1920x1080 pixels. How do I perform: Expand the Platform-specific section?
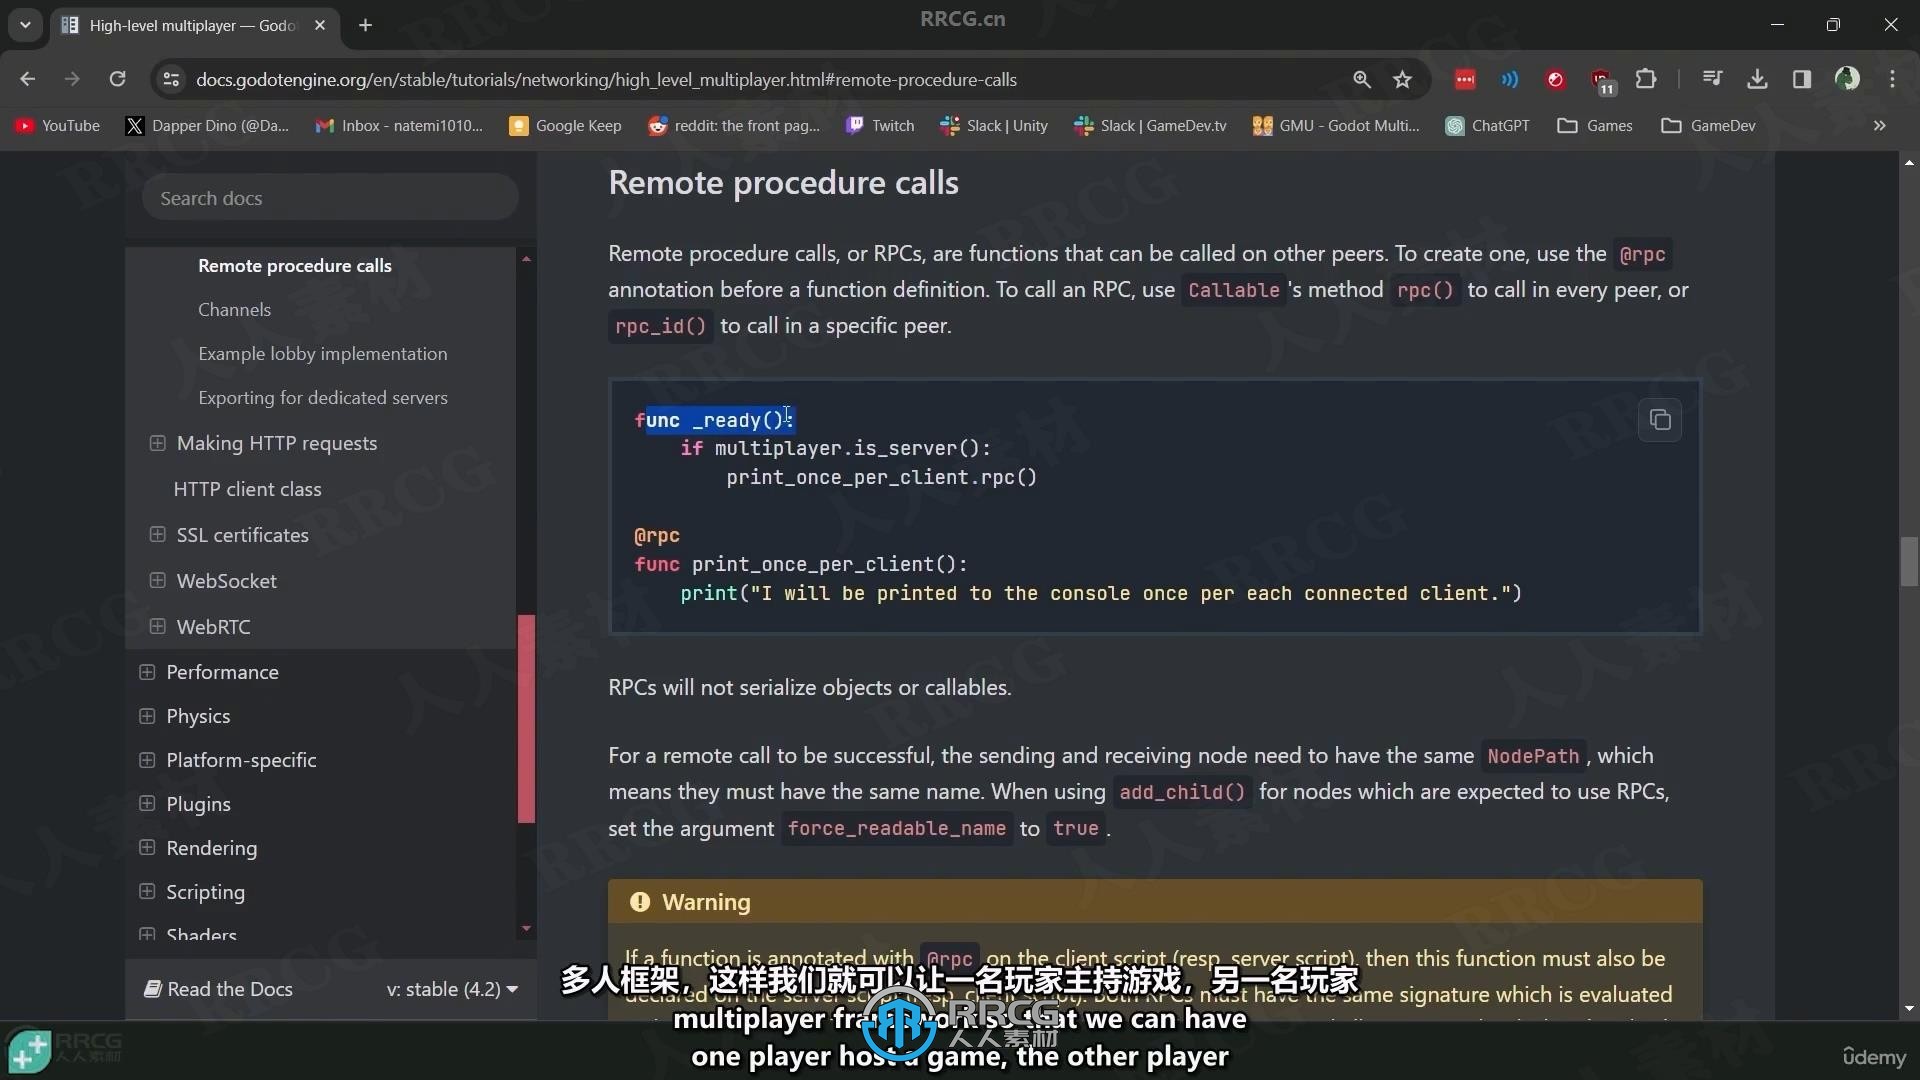pyautogui.click(x=147, y=759)
